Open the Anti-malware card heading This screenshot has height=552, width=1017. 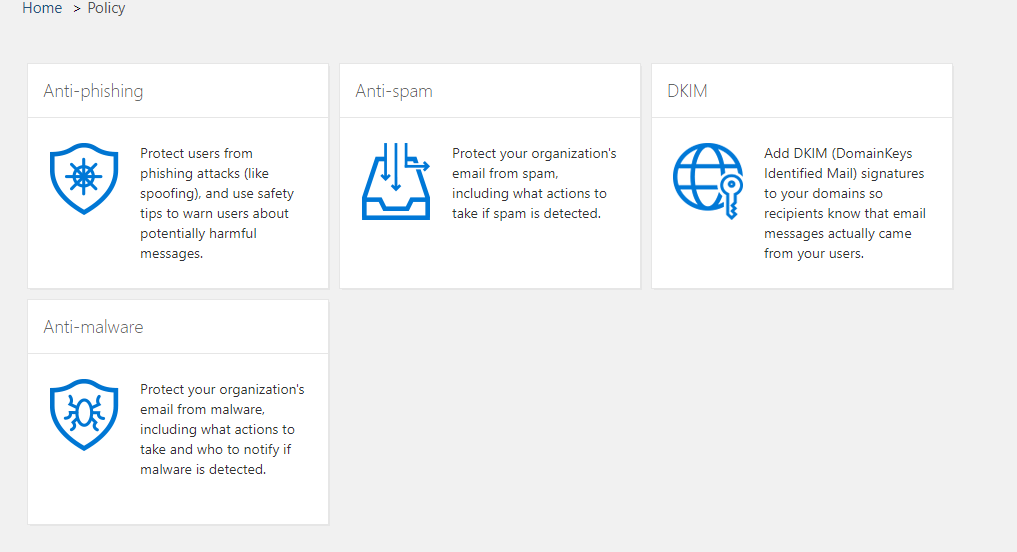click(93, 327)
